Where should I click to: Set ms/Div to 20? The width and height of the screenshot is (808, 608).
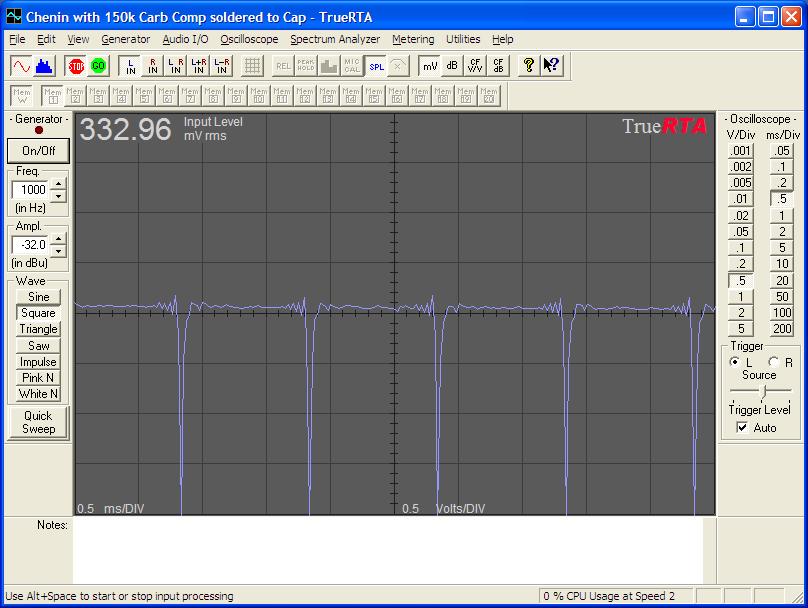pos(782,281)
